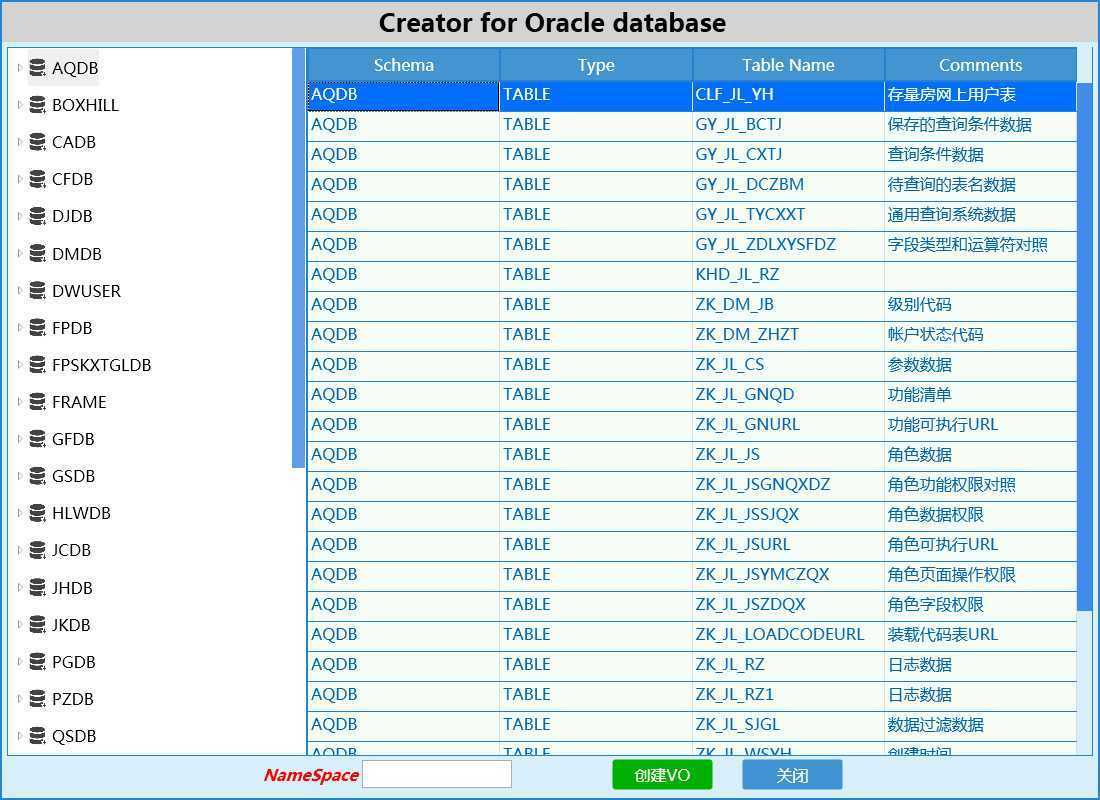Image resolution: width=1100 pixels, height=800 pixels.
Task: Click the 角色数据权限 comment cell
Action: click(x=981, y=515)
